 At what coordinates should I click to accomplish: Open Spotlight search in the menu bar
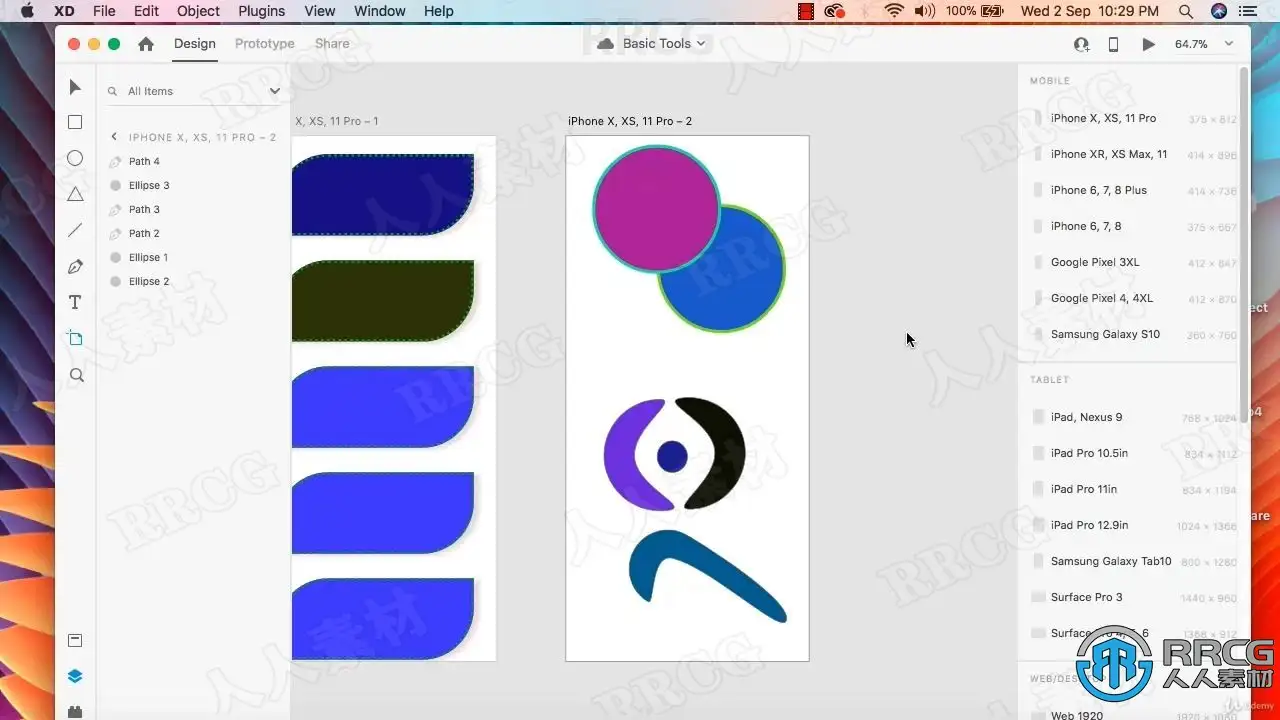pyautogui.click(x=1186, y=11)
